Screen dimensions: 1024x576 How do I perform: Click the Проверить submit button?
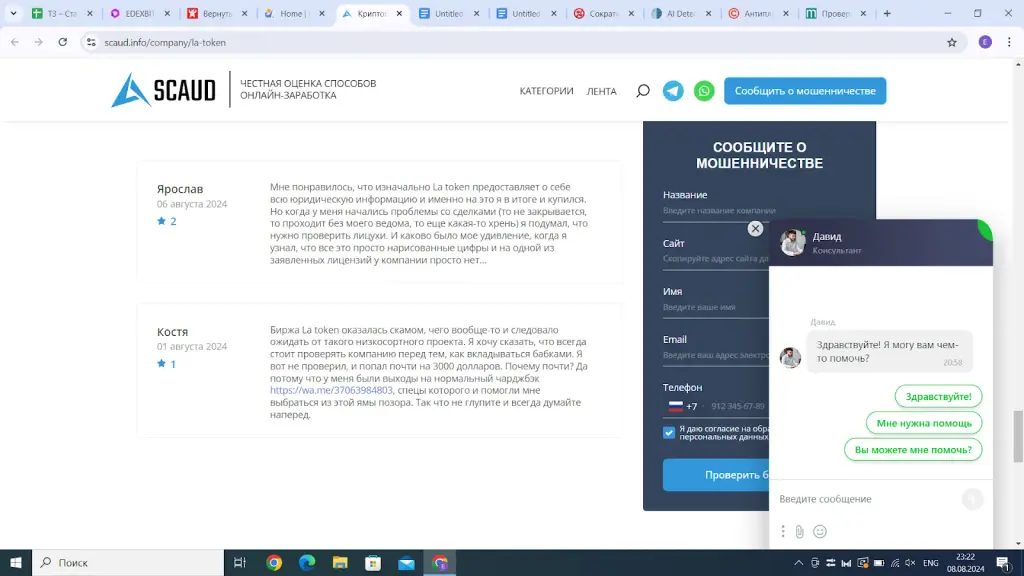click(x=716, y=475)
